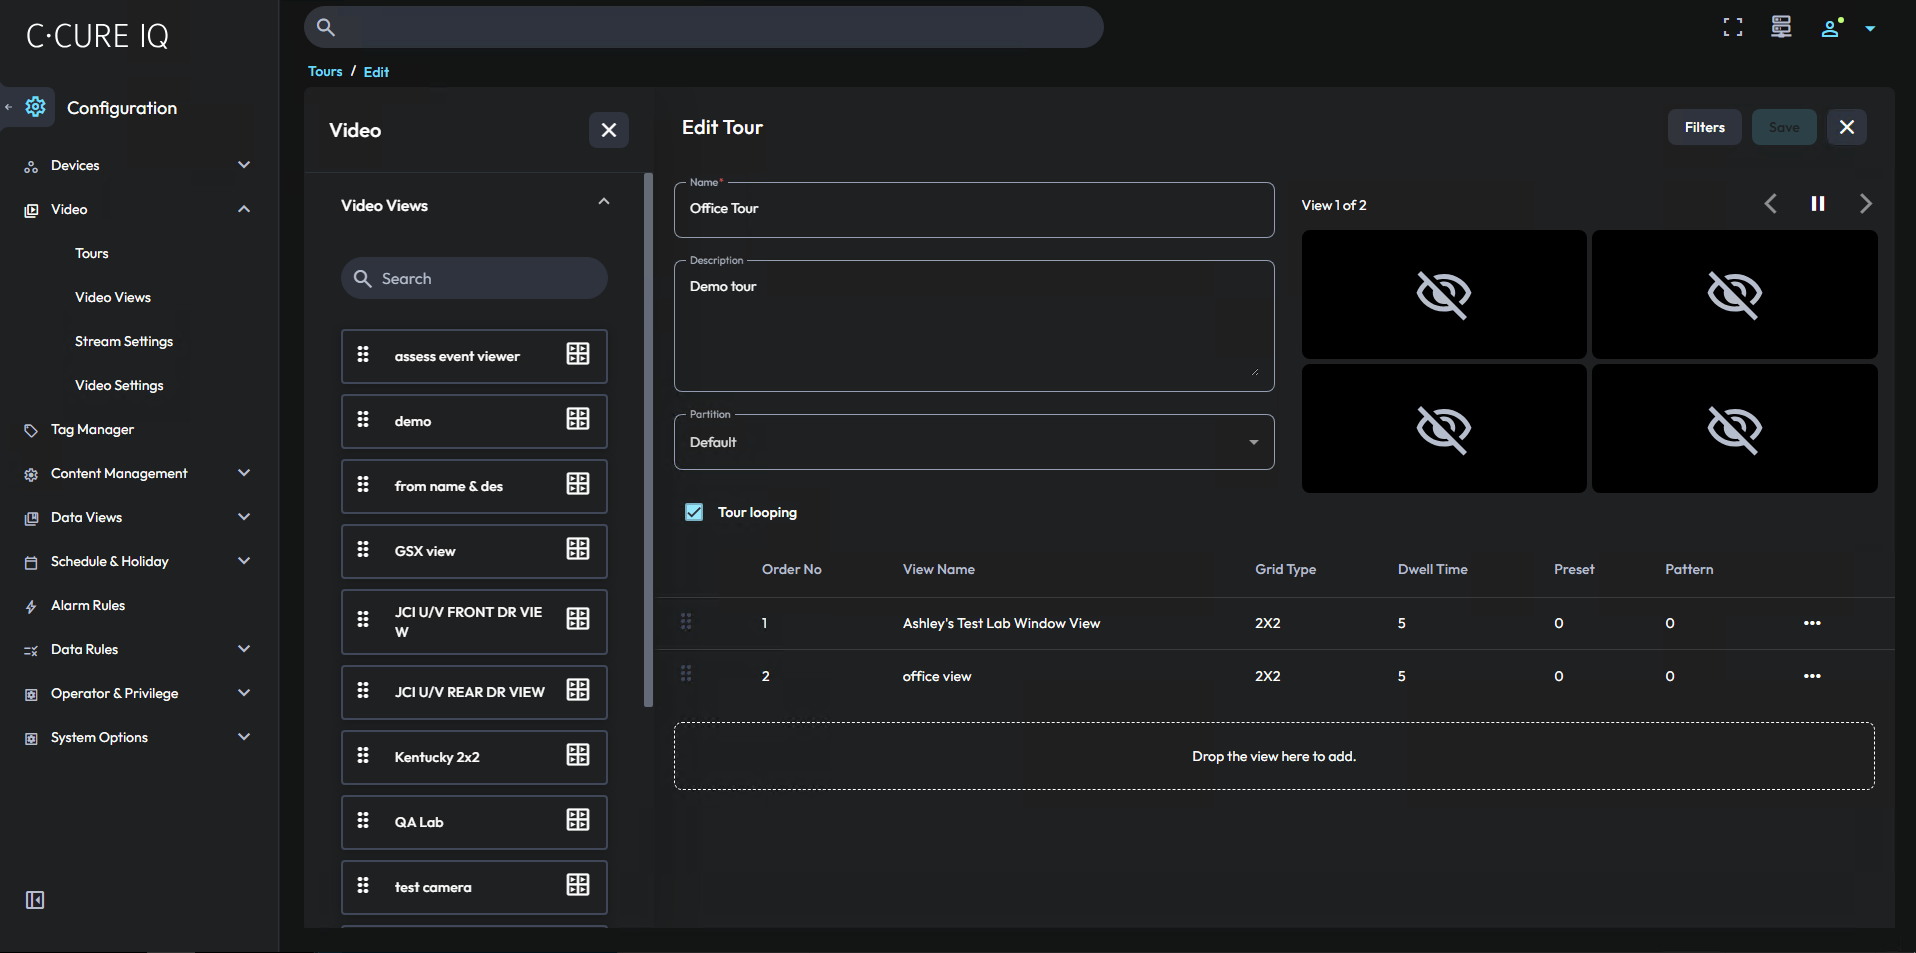Open the user account icon top right
Screen dimensions: 1916x953
click(1830, 28)
